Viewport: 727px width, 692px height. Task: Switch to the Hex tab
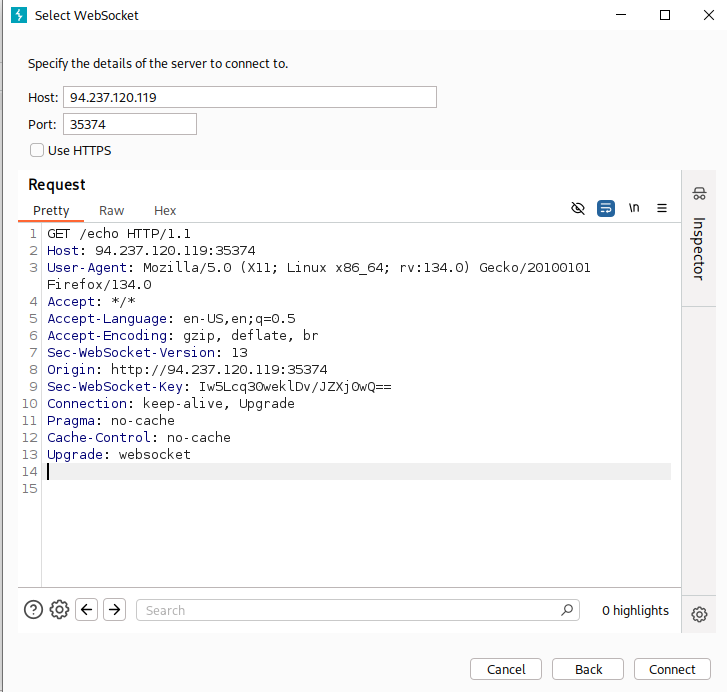[165, 211]
